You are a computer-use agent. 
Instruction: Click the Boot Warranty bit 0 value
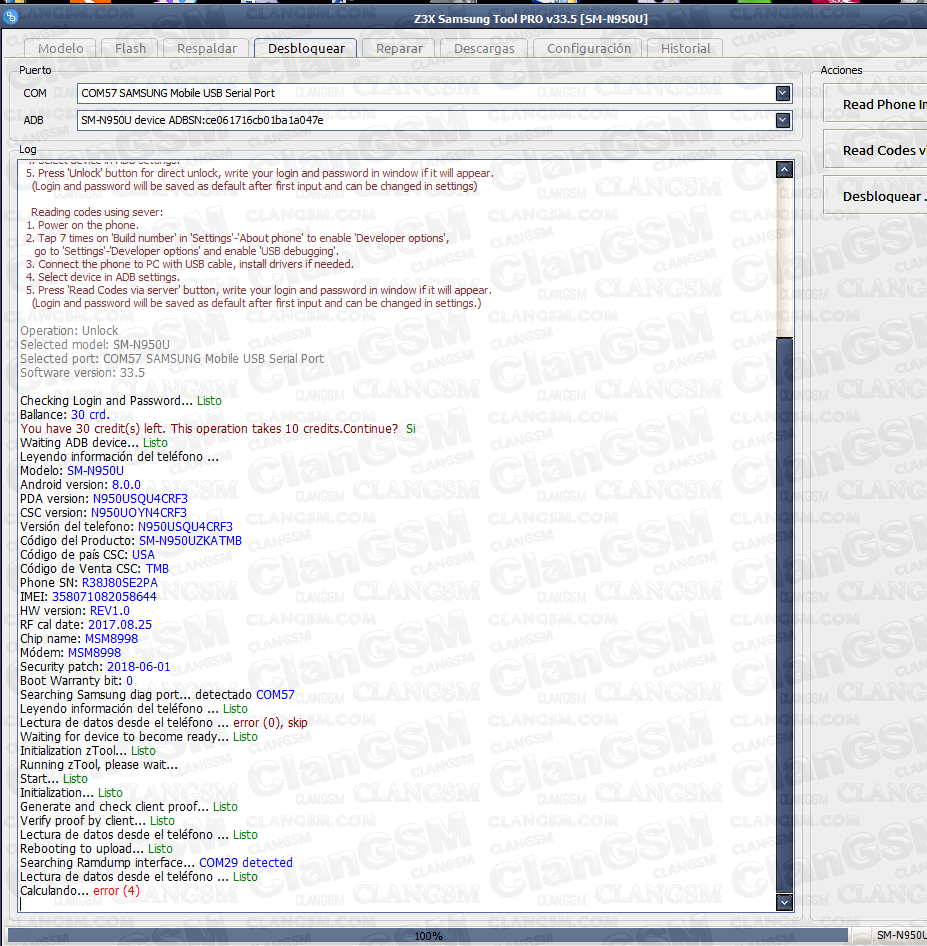click(x=129, y=681)
